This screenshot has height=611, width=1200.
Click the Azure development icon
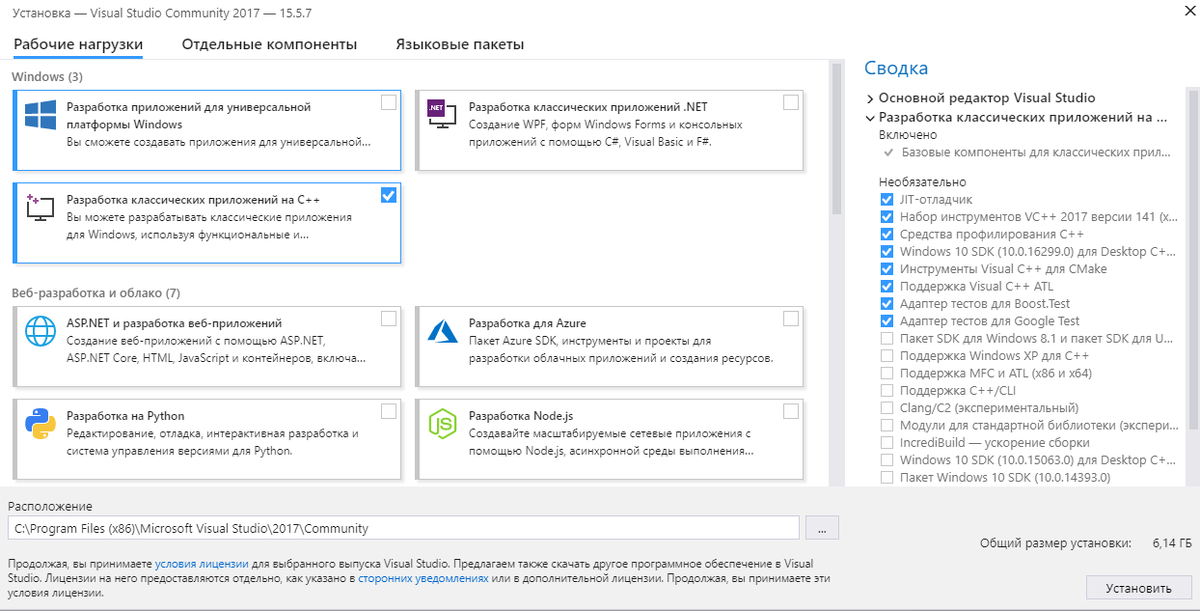point(442,331)
